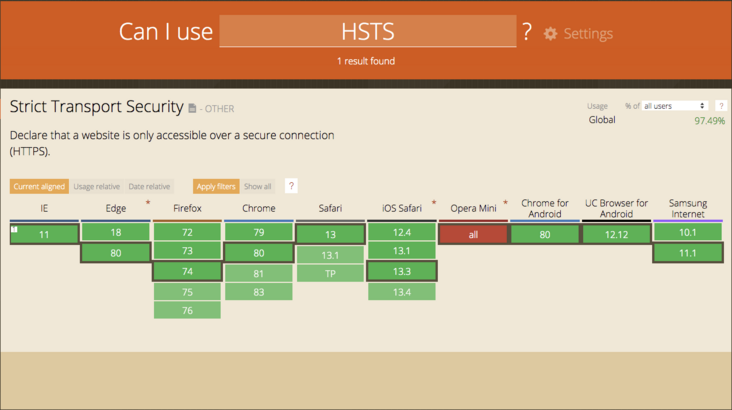Click the Settings gear icon
This screenshot has height=410, width=732.
point(550,34)
